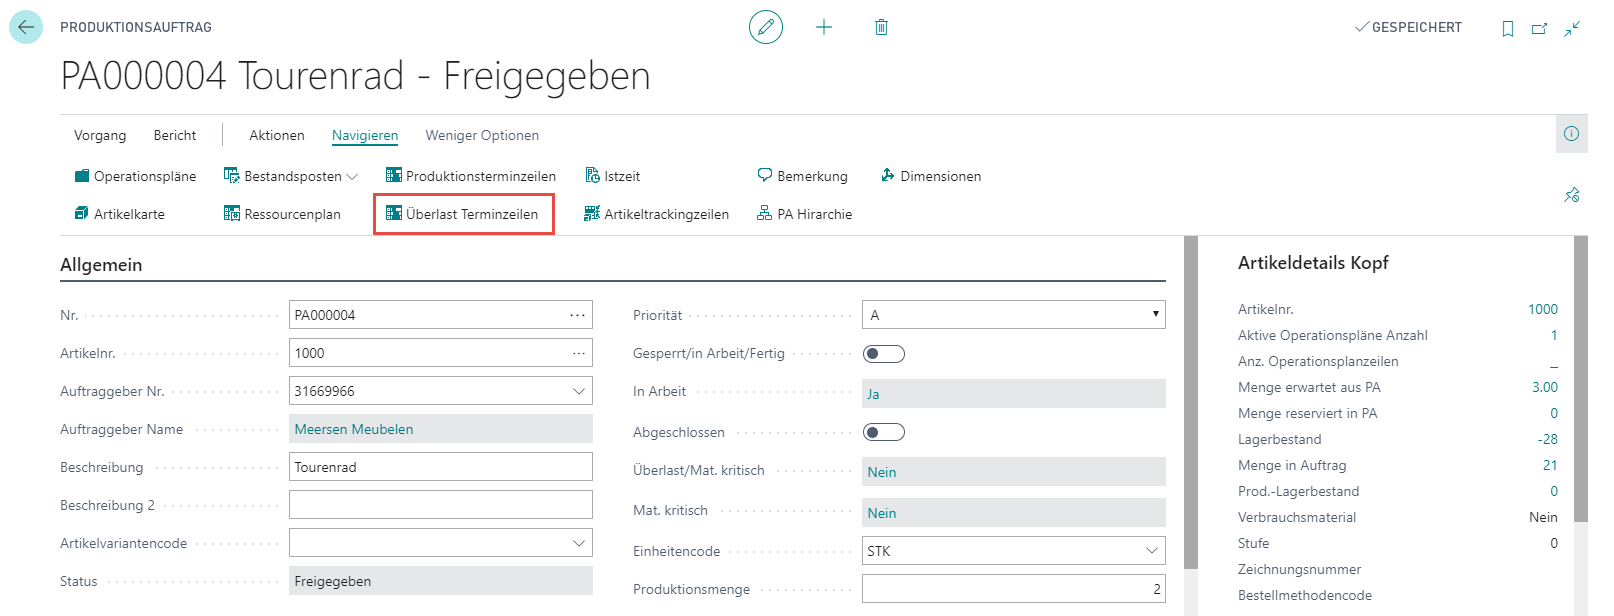Click Menge in Auftrag value 21
The height and width of the screenshot is (616, 1614).
pos(1550,465)
